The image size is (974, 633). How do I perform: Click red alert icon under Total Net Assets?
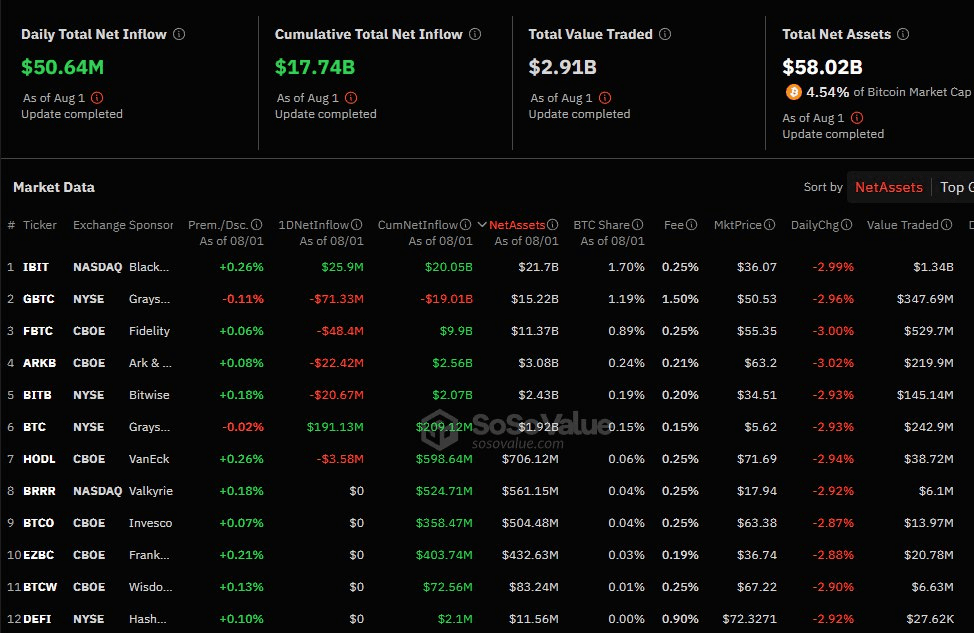coord(857,117)
